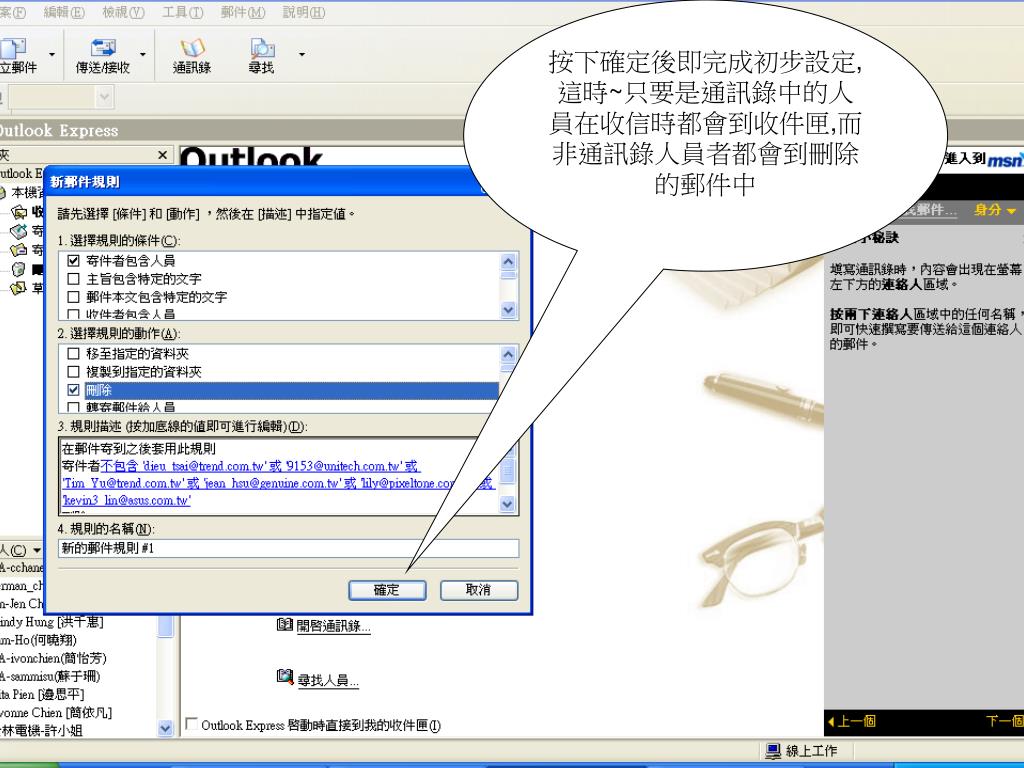Click the find people icon beside 尋找人員
Screen dimensions: 1024x768
pyautogui.click(x=285, y=677)
